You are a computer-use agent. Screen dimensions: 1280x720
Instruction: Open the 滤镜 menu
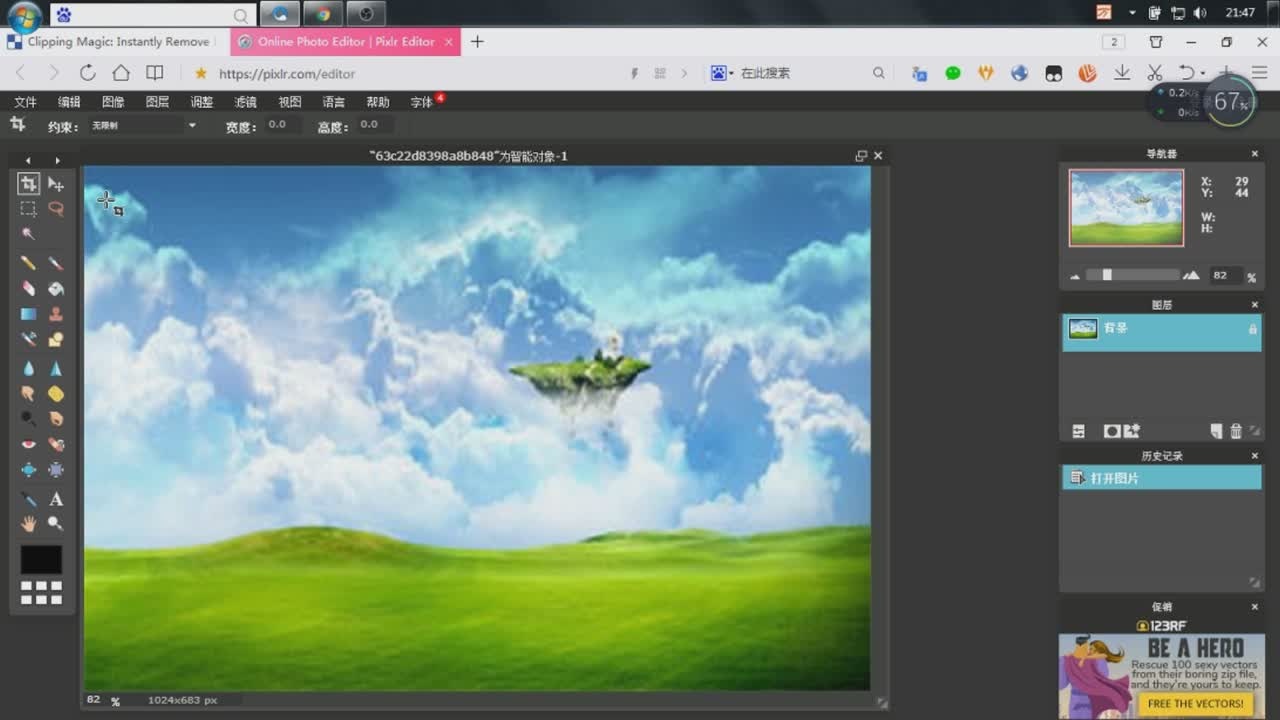245,102
